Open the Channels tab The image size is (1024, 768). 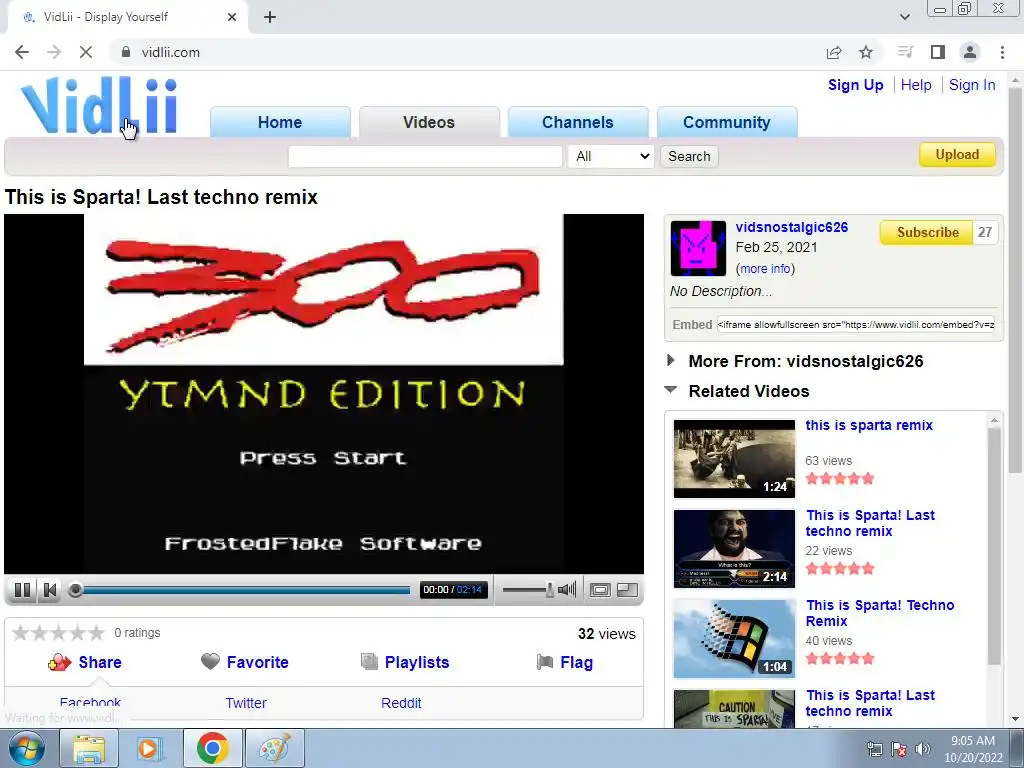point(578,122)
